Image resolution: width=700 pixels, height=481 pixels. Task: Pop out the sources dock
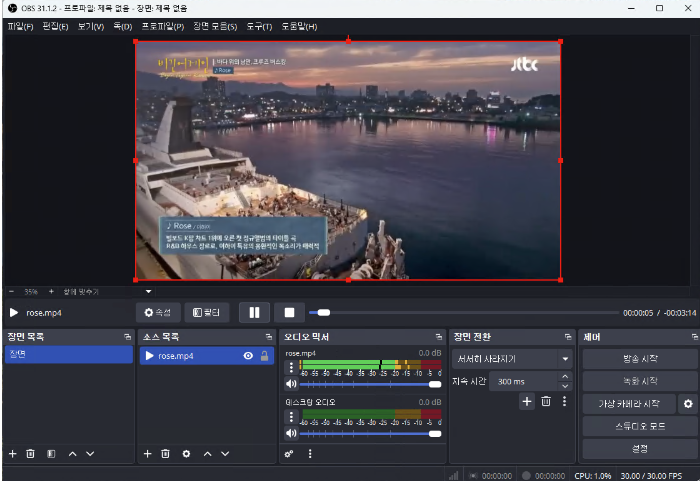[x=269, y=337]
